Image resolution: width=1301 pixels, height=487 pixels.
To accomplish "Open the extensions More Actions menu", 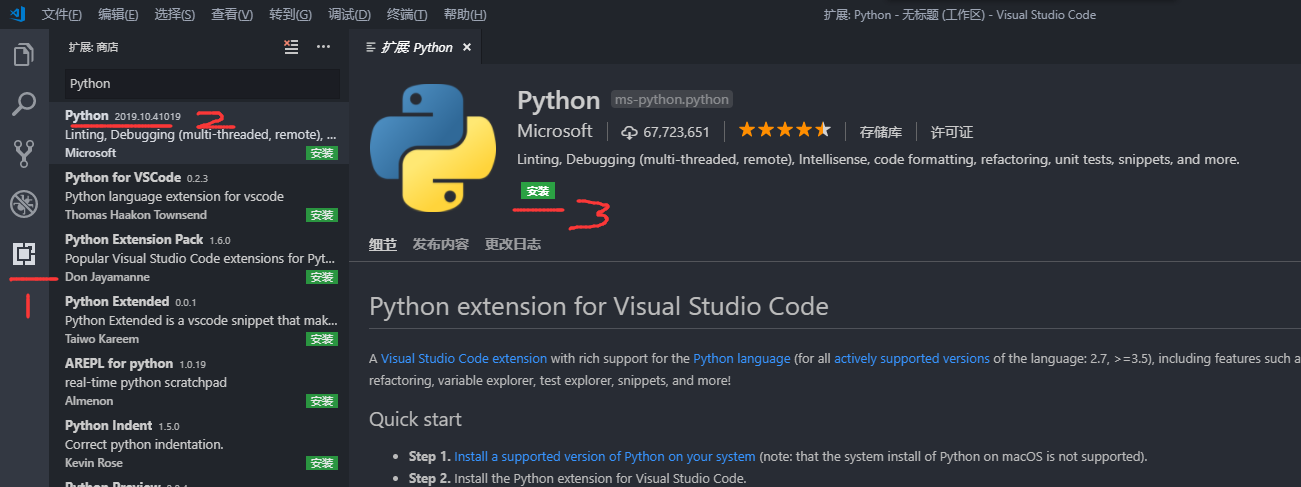I will pyautogui.click(x=323, y=47).
